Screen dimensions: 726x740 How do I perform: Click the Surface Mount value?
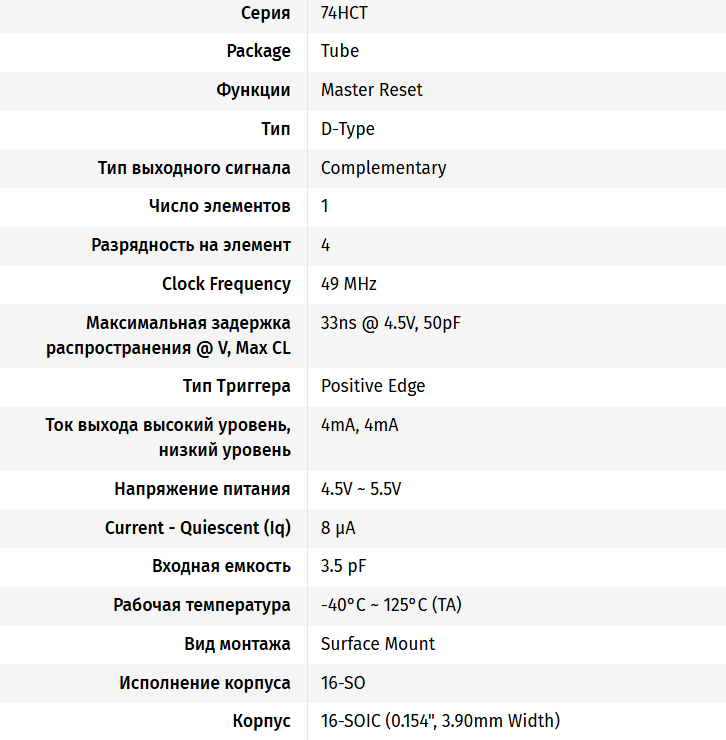point(378,644)
